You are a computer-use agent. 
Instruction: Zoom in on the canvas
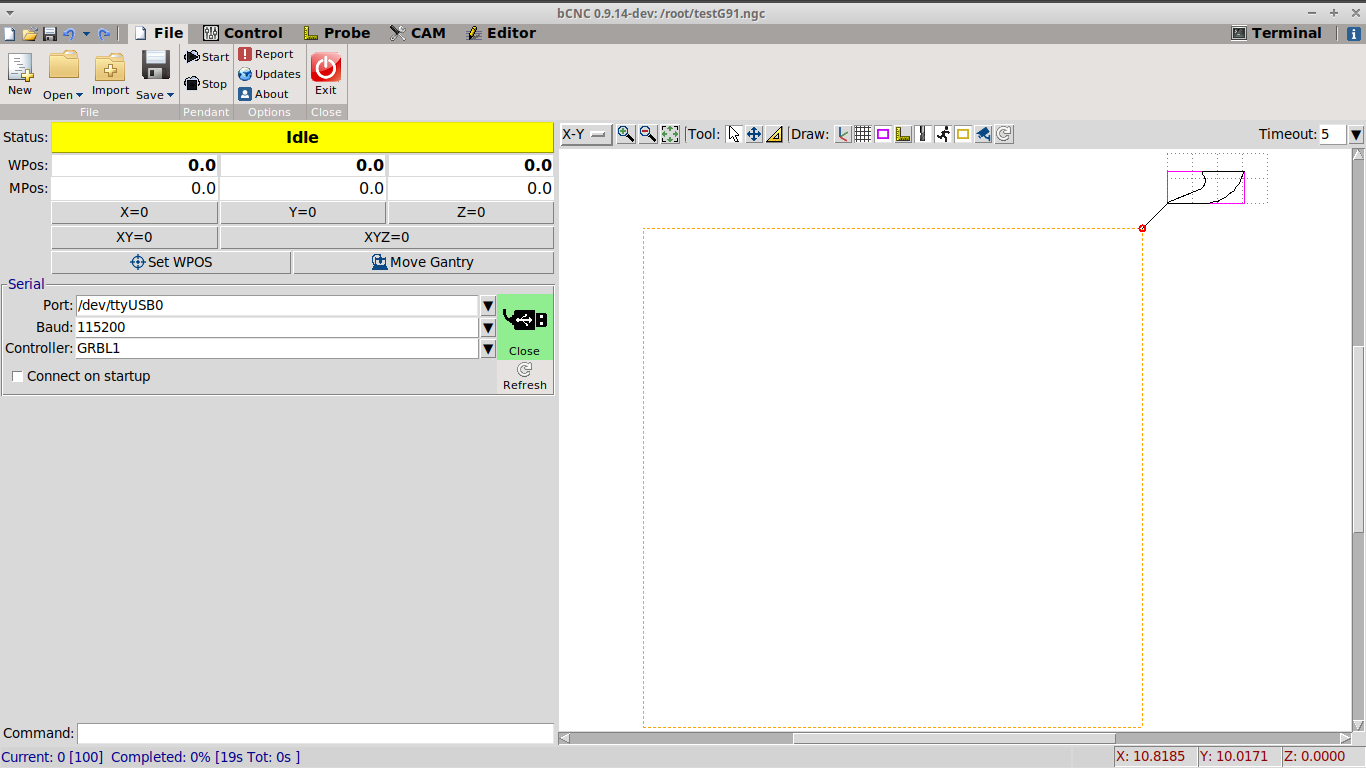coord(626,134)
